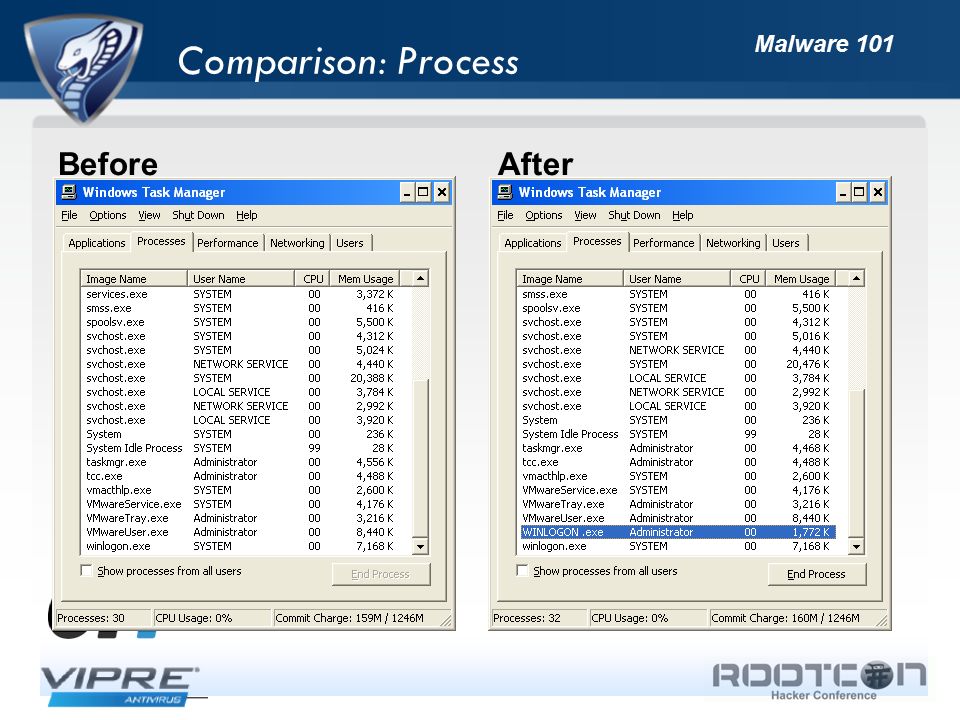
Task: Select spoolsv.exe row in Before window
Action: tap(242, 322)
